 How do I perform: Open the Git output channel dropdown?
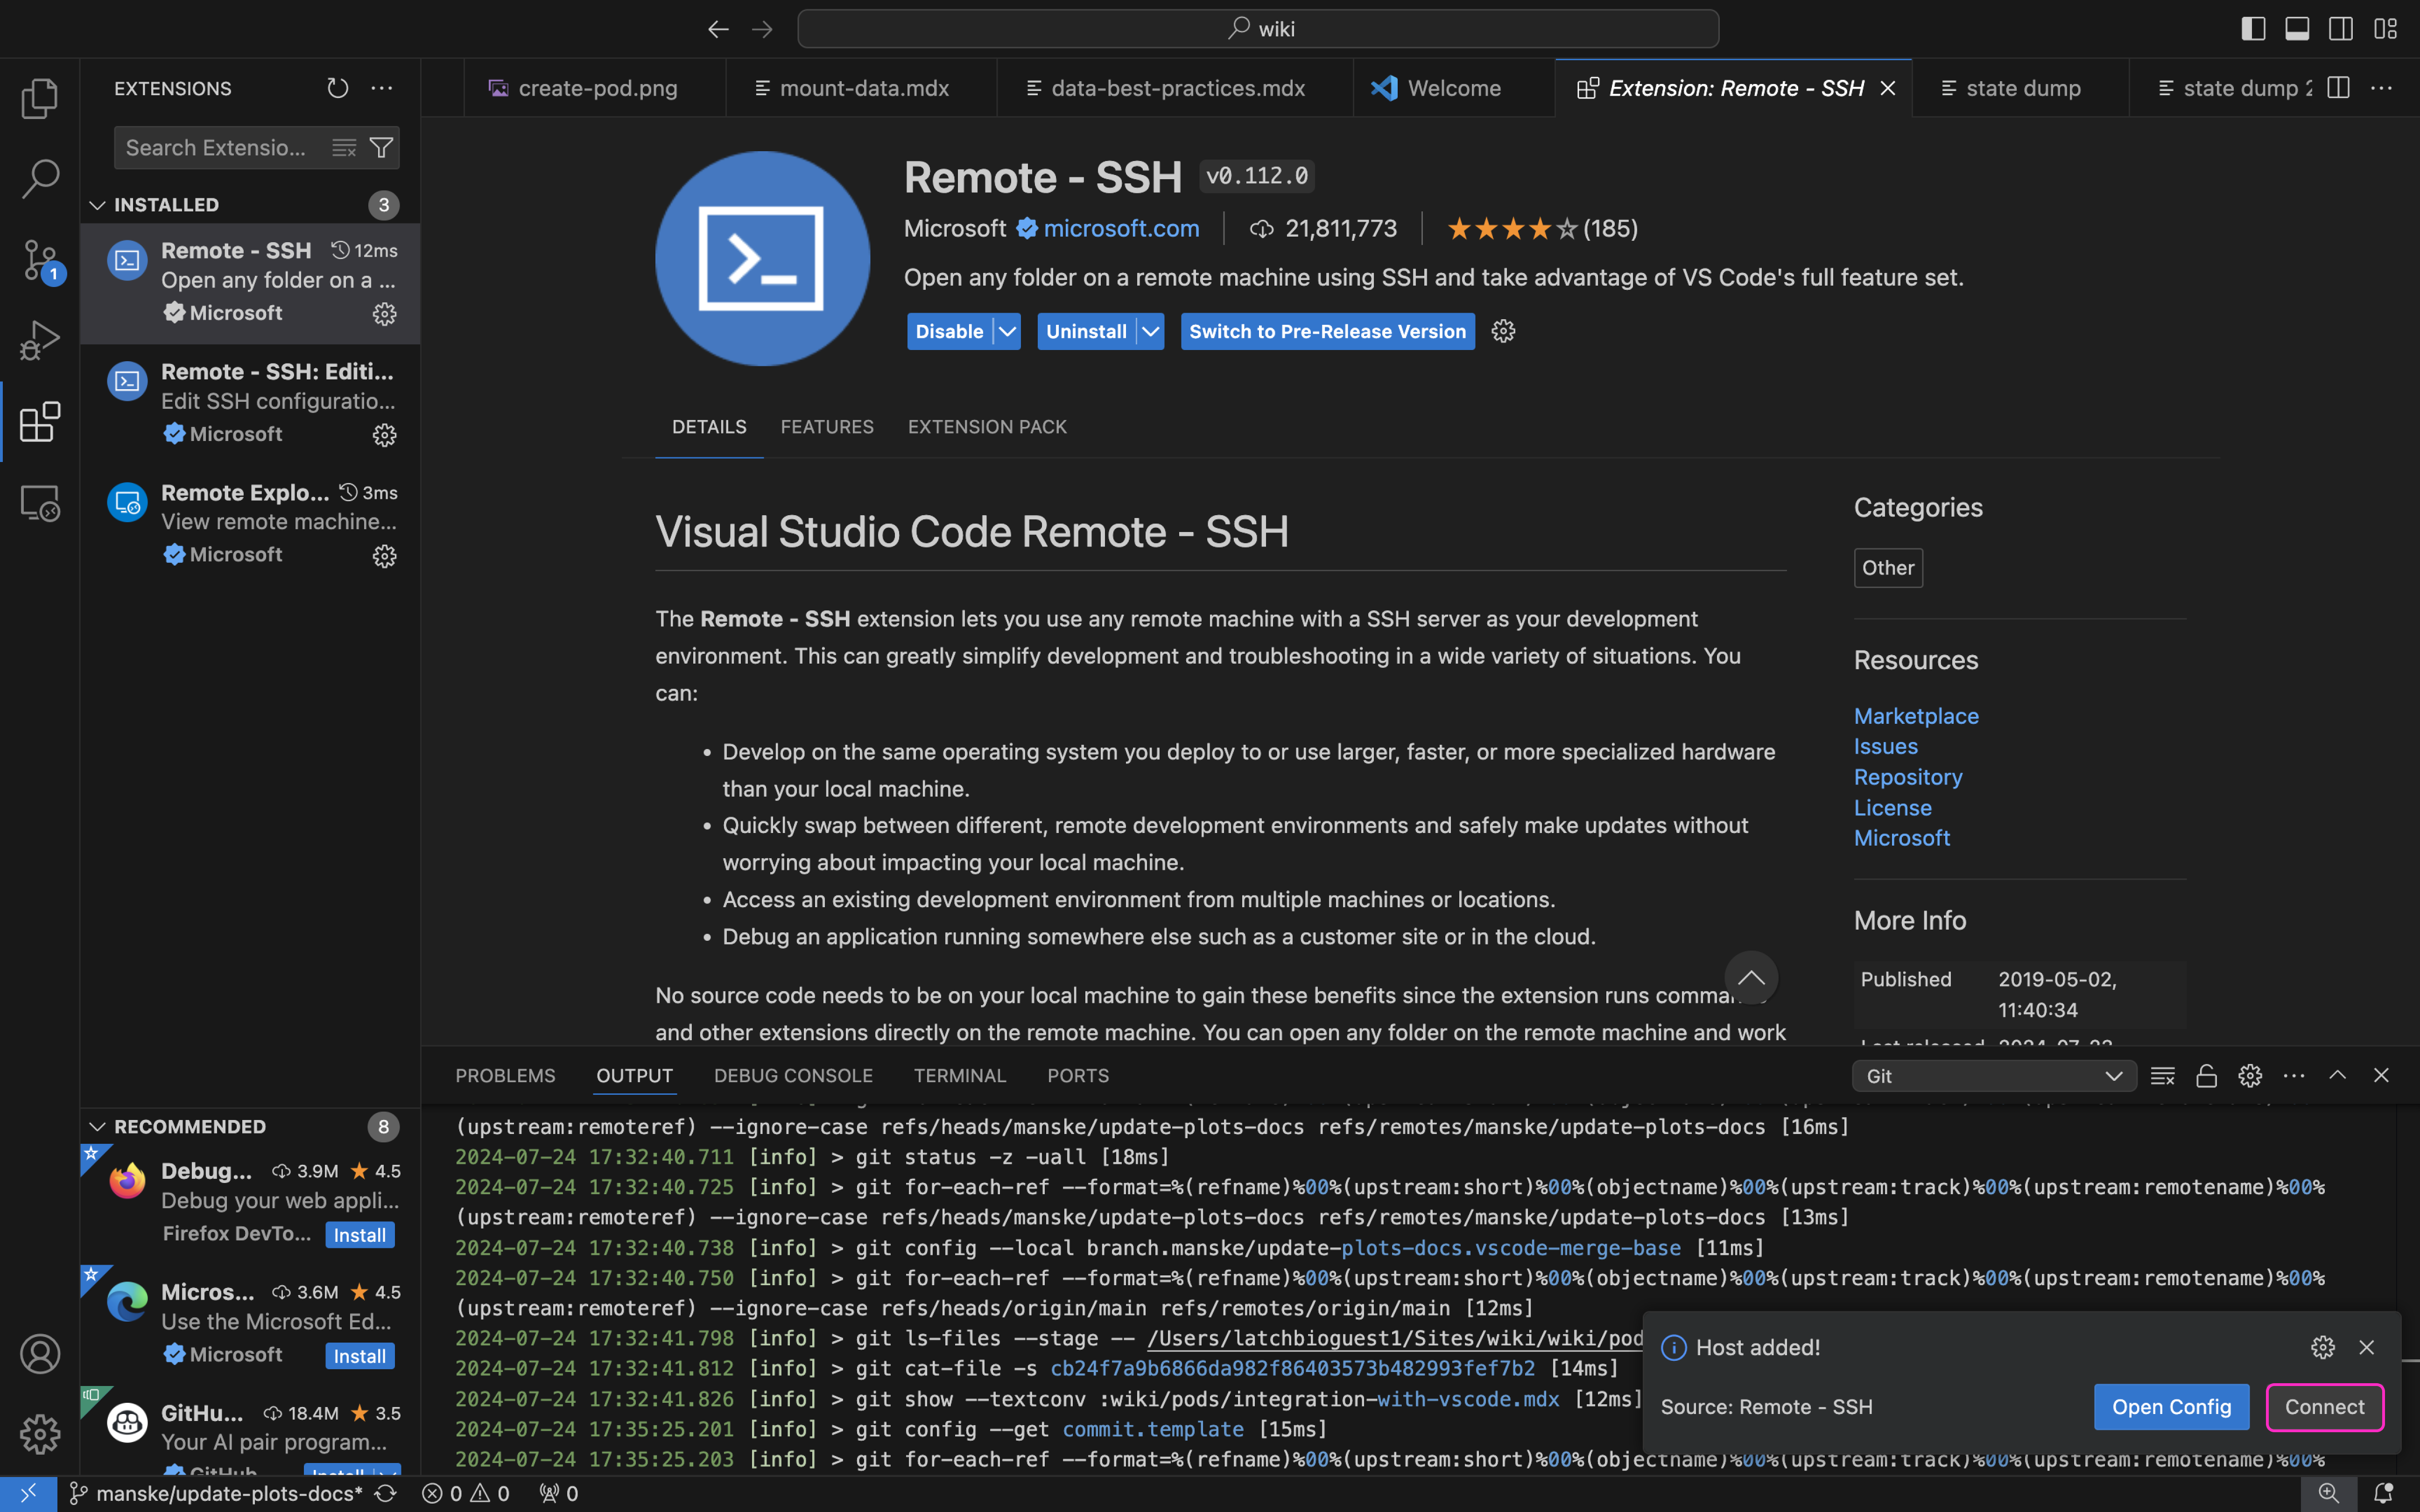tap(1994, 1076)
